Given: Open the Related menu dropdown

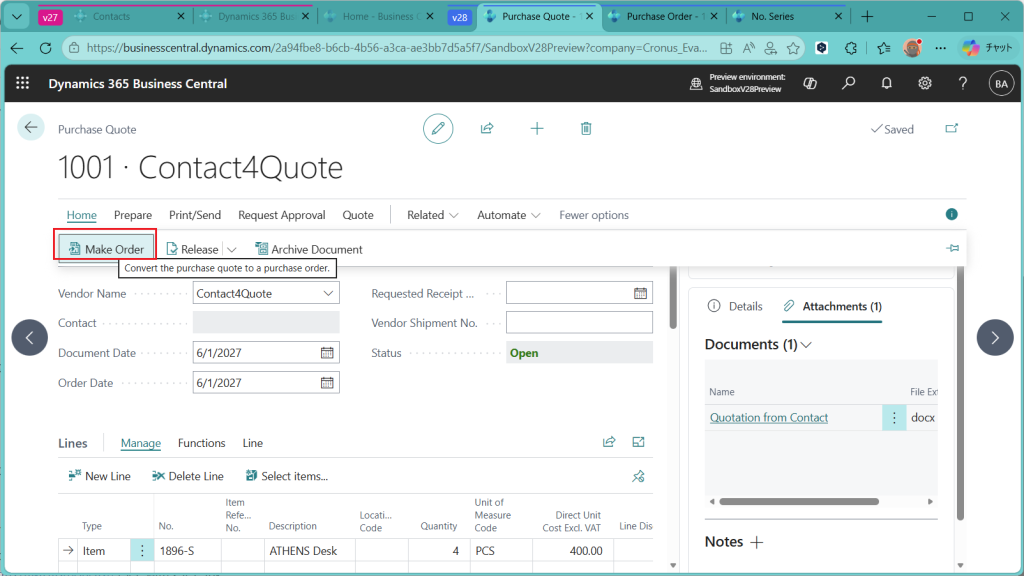Looking at the screenshot, I should click(432, 215).
